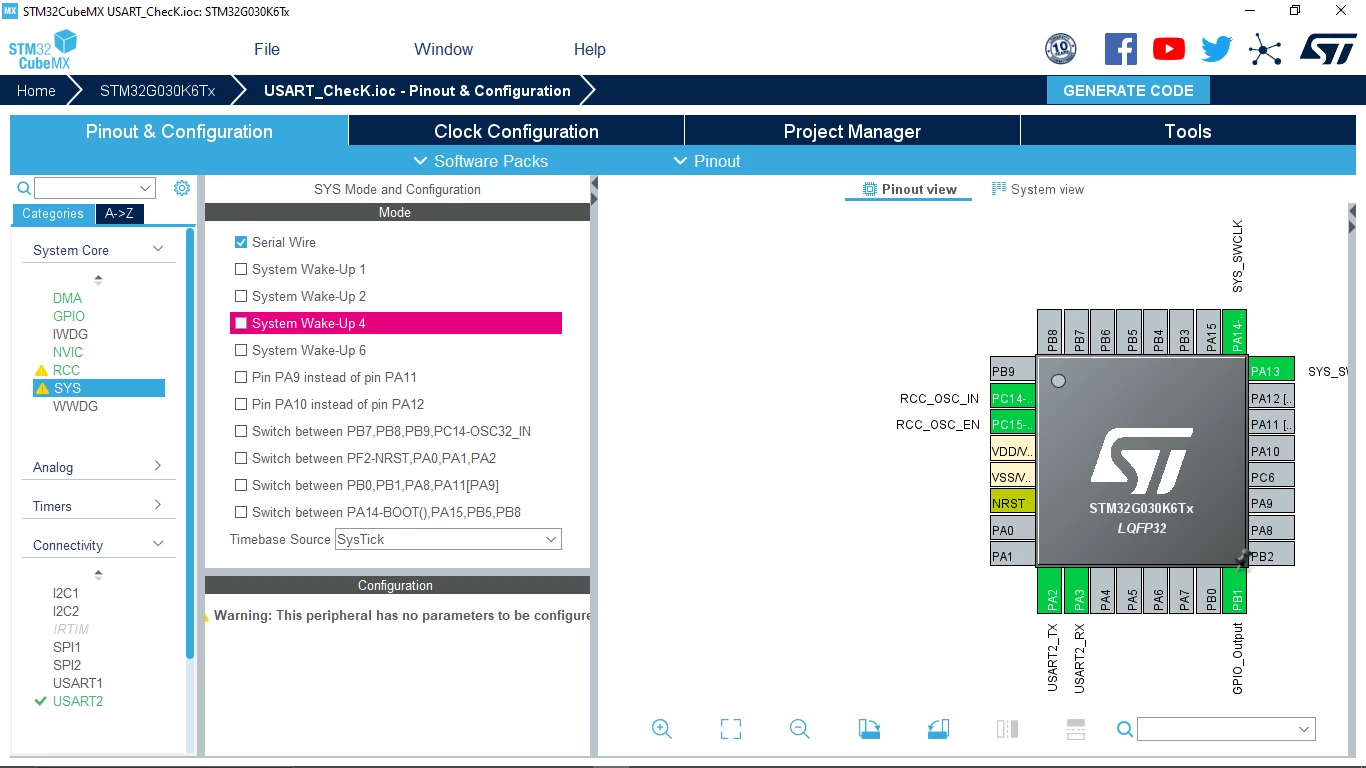This screenshot has width=1366, height=768.
Task: Rotate the chip clockwise
Action: 869,729
